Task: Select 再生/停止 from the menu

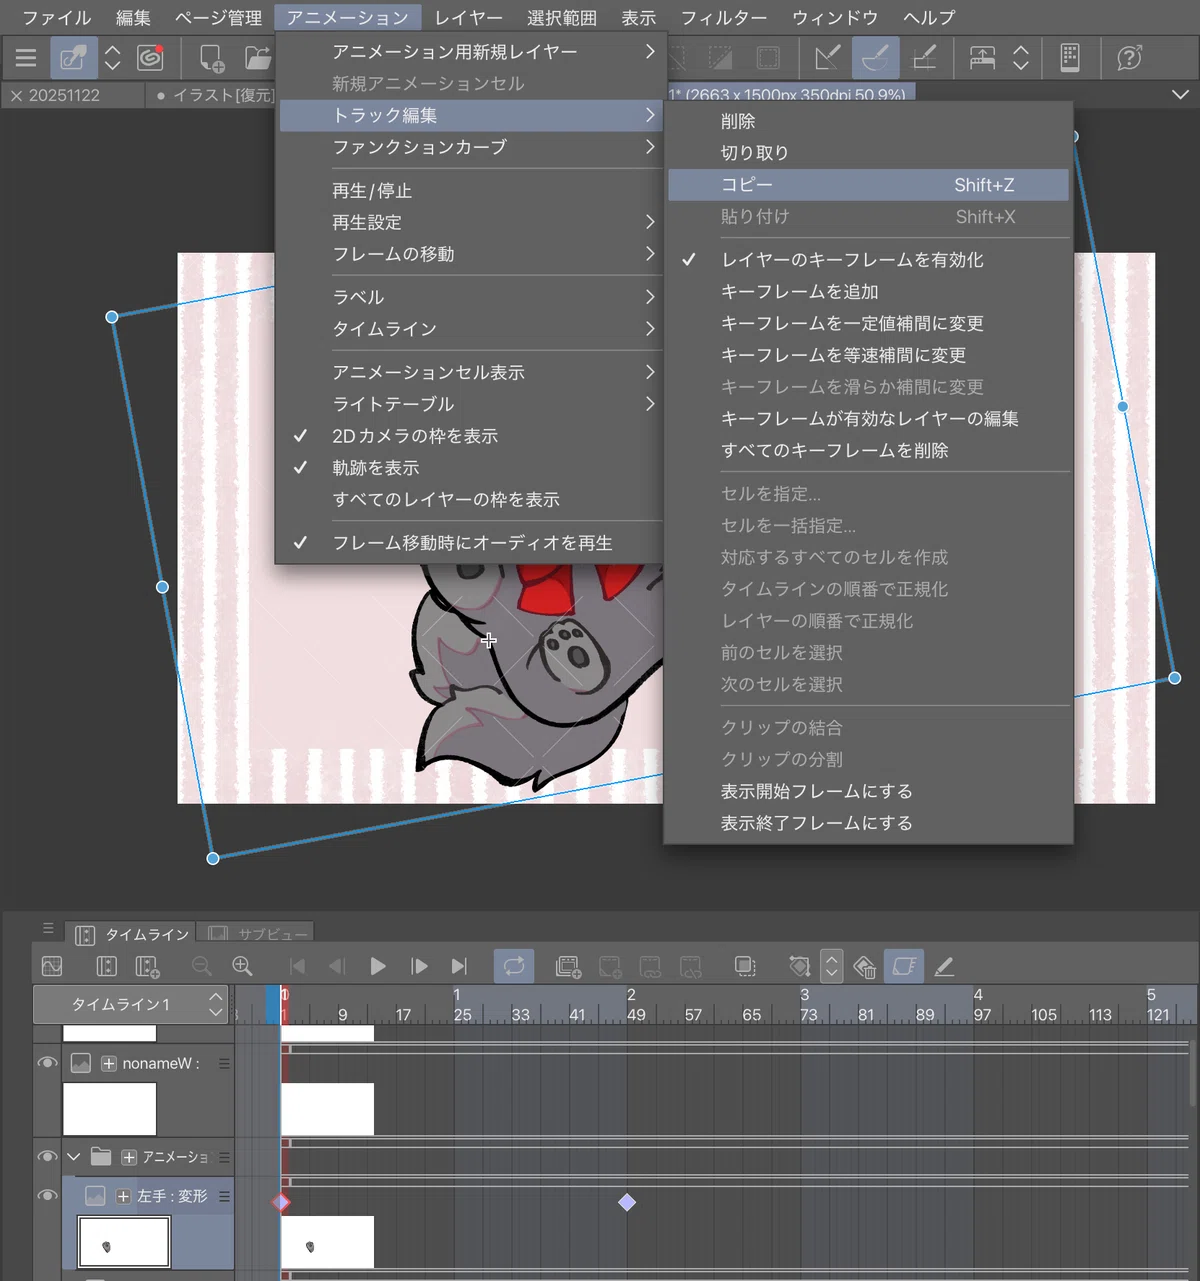Action: pos(470,191)
